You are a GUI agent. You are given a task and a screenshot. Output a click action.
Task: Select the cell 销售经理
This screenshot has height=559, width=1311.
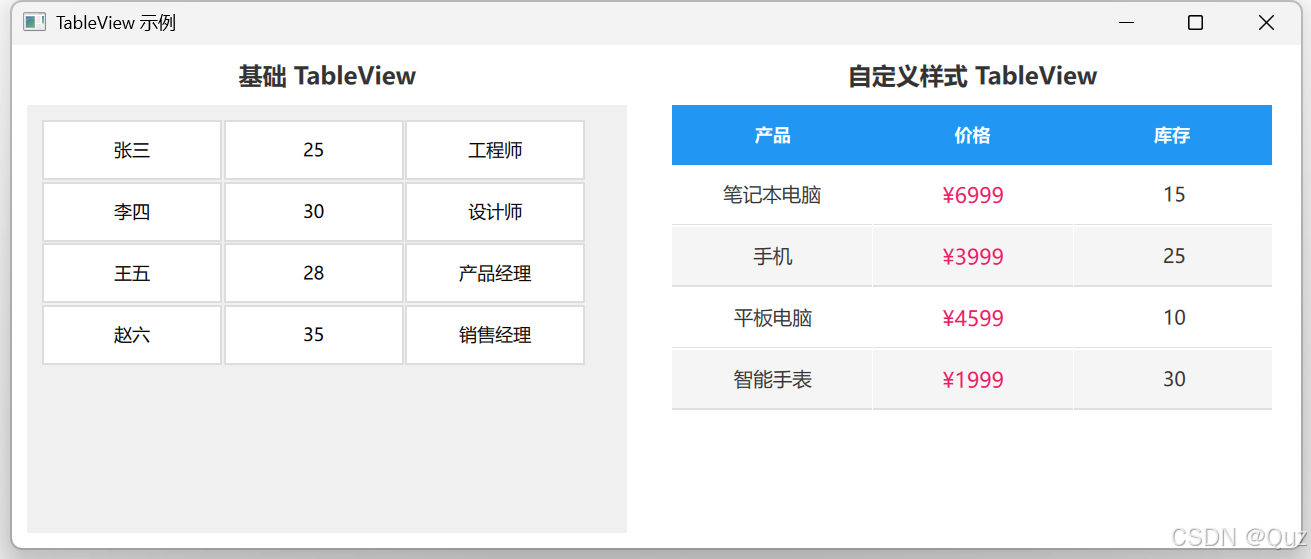(495, 335)
